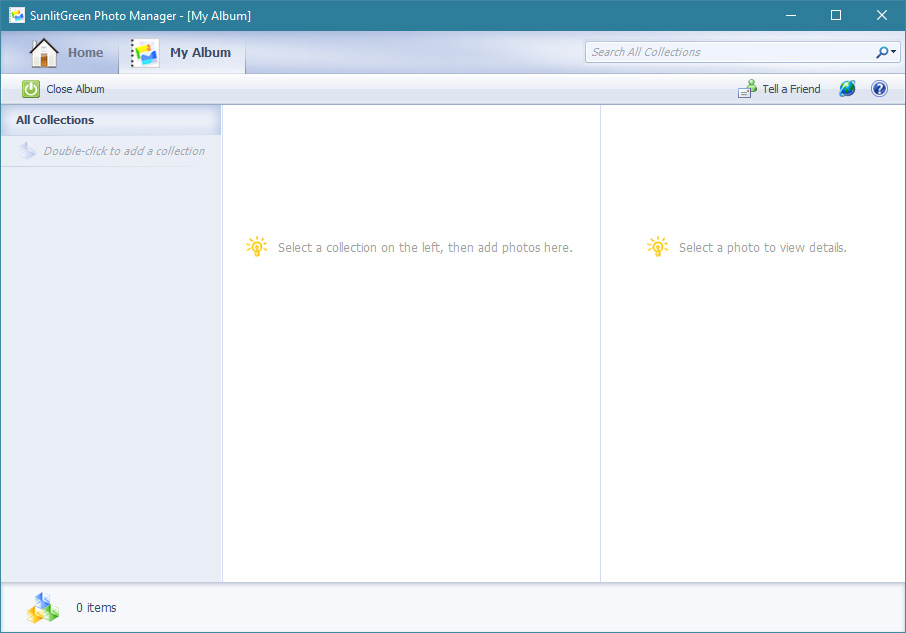Switch to the My Album tab

click(182, 53)
